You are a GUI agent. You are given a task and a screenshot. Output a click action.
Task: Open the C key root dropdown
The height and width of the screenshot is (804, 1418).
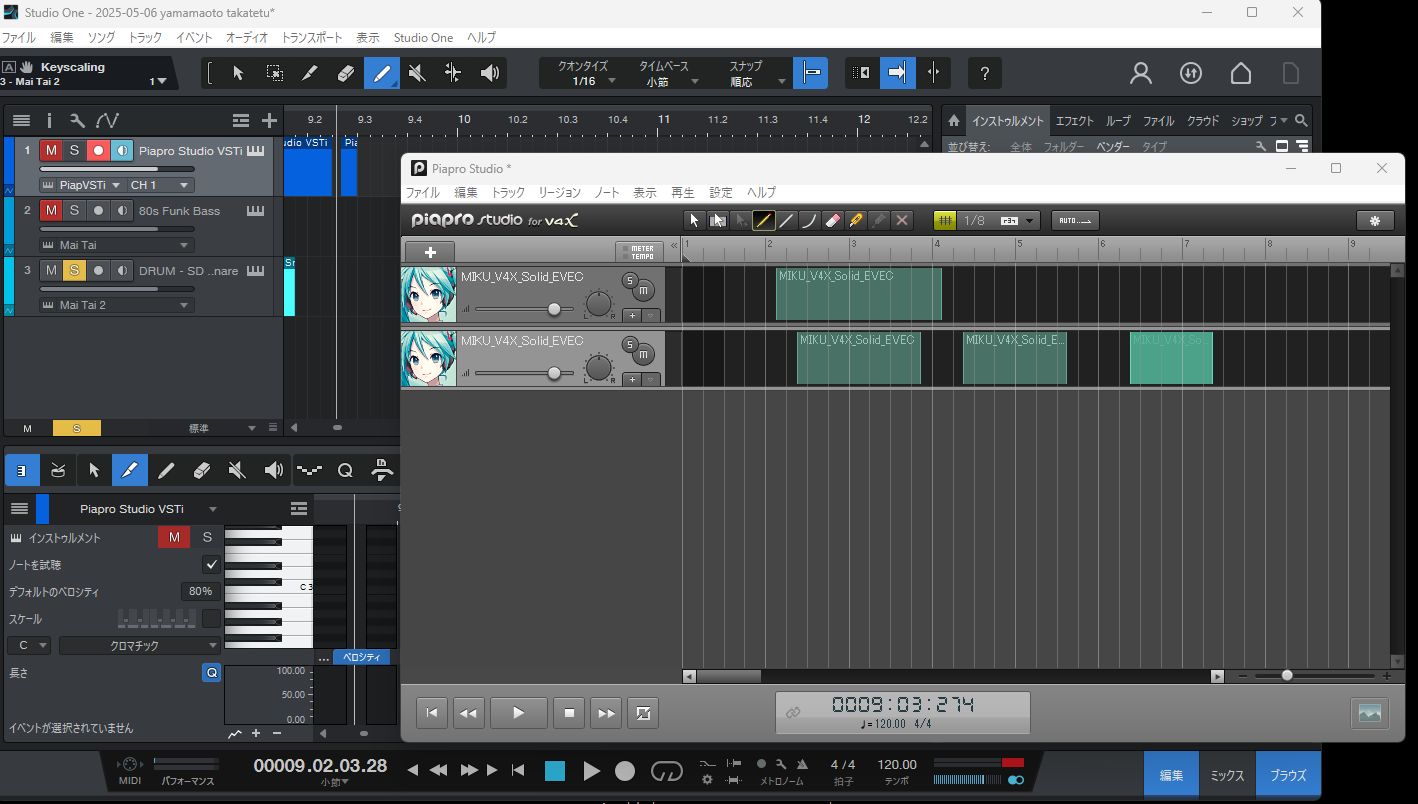tap(30, 646)
